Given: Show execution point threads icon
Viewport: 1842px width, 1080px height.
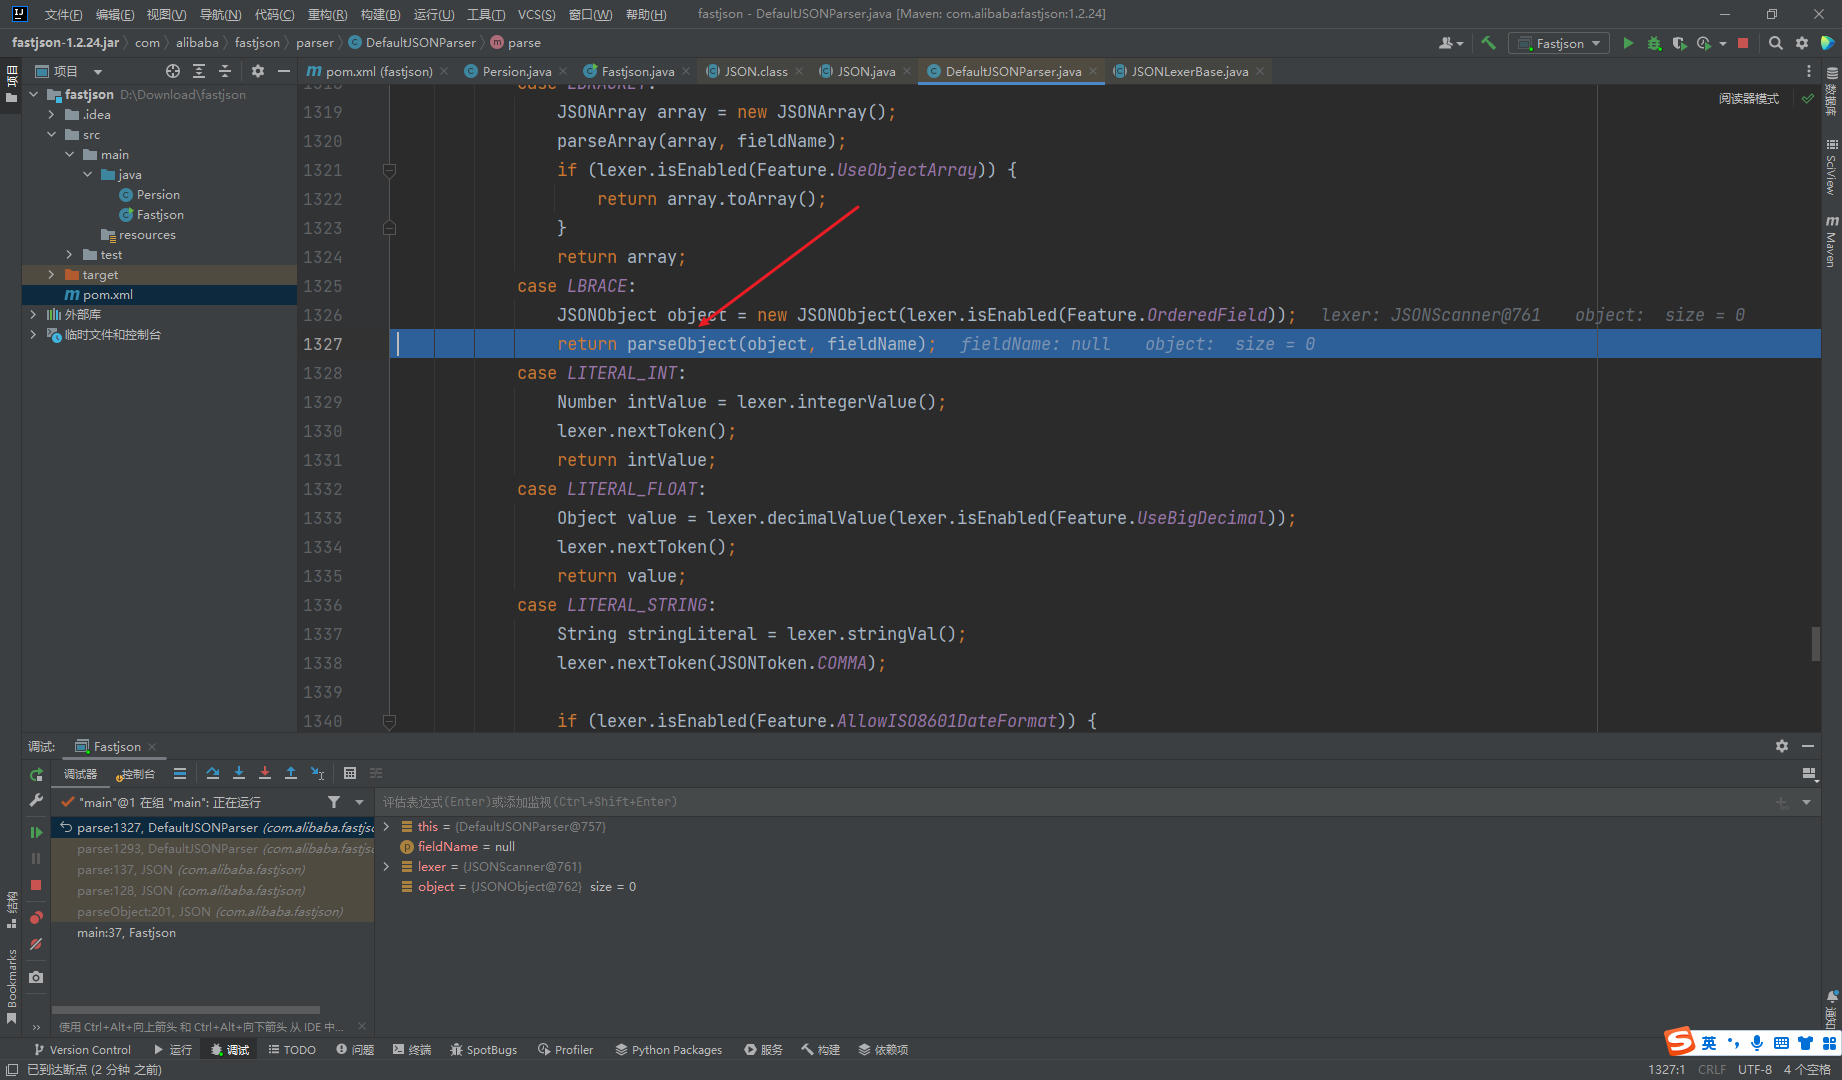Looking at the screenshot, I should [180, 773].
